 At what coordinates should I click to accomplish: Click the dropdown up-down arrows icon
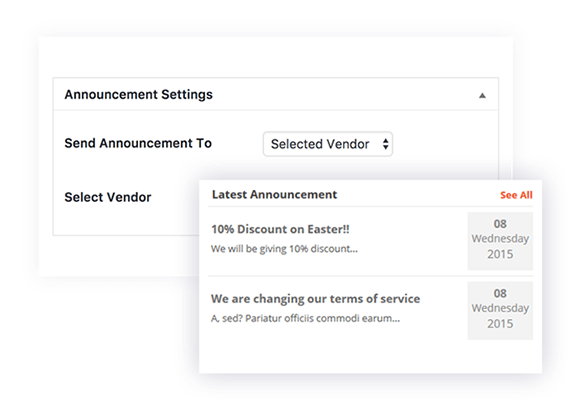pyautogui.click(x=385, y=144)
